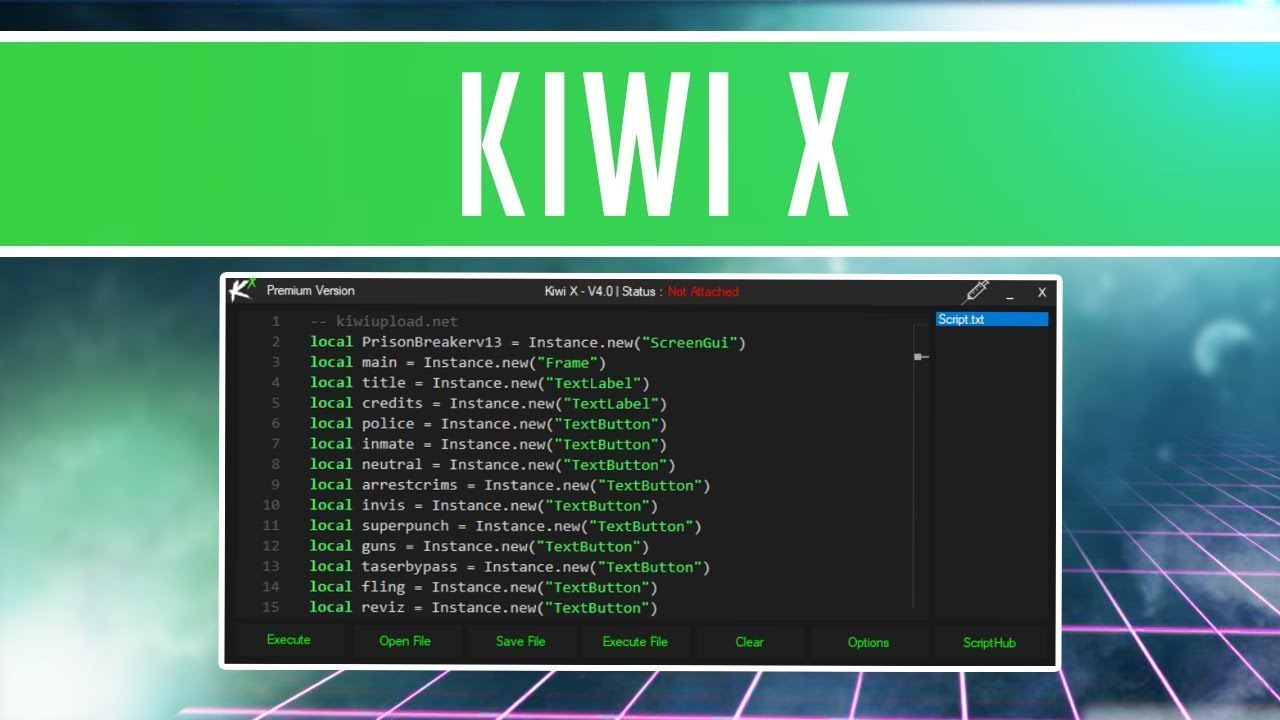This screenshot has height=720, width=1280.
Task: Click the 'local taserbypass' code line
Action: click(510, 567)
